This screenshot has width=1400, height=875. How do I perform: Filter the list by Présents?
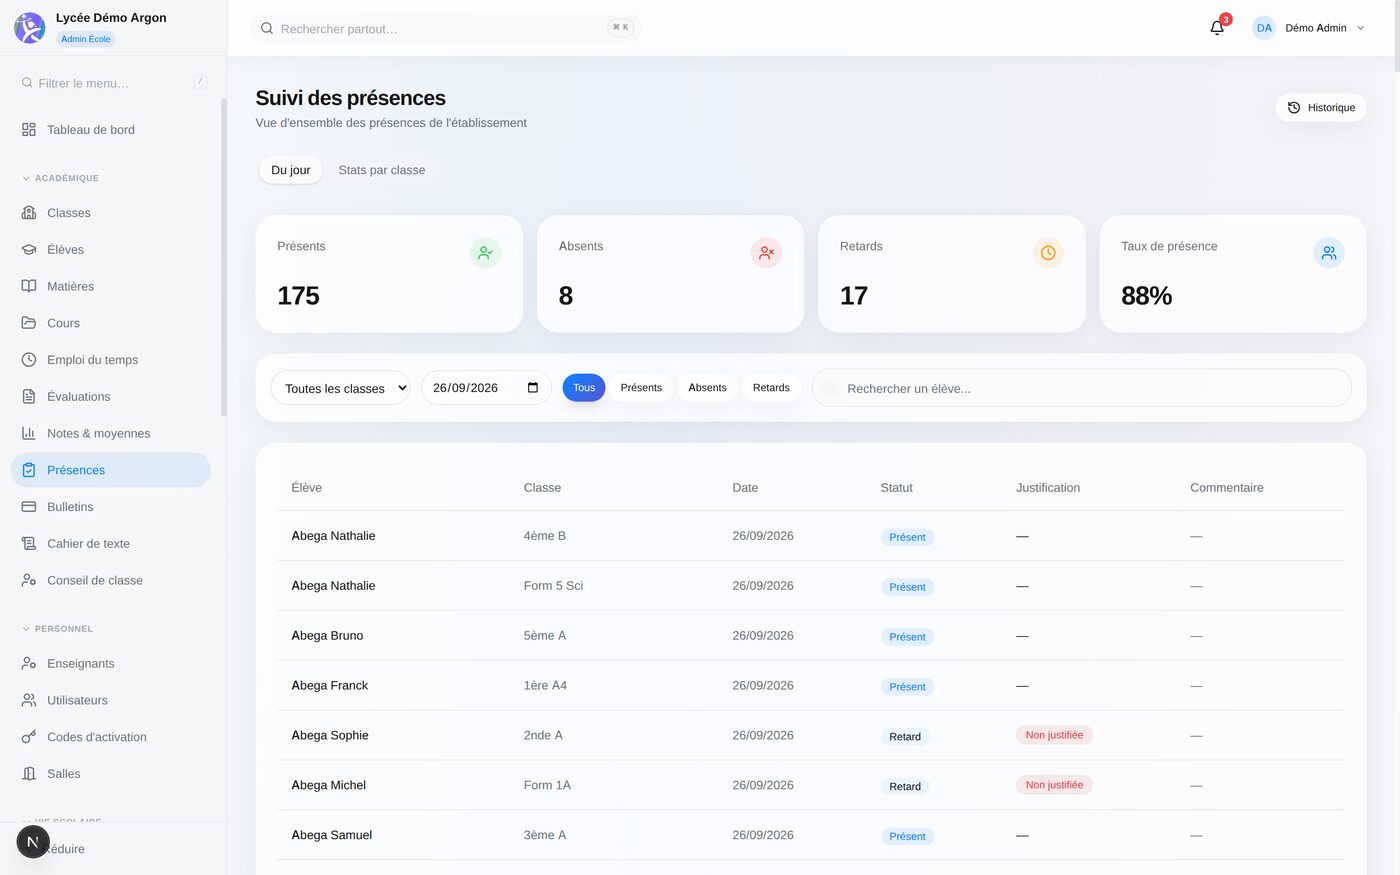641,388
